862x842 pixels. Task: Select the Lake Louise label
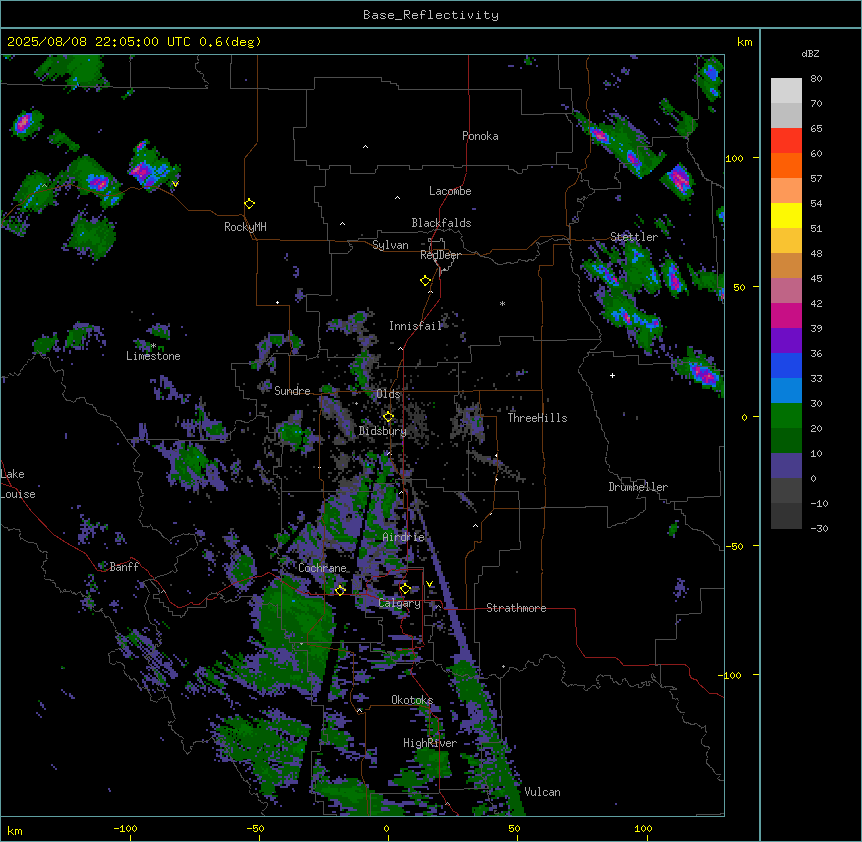click(18, 484)
